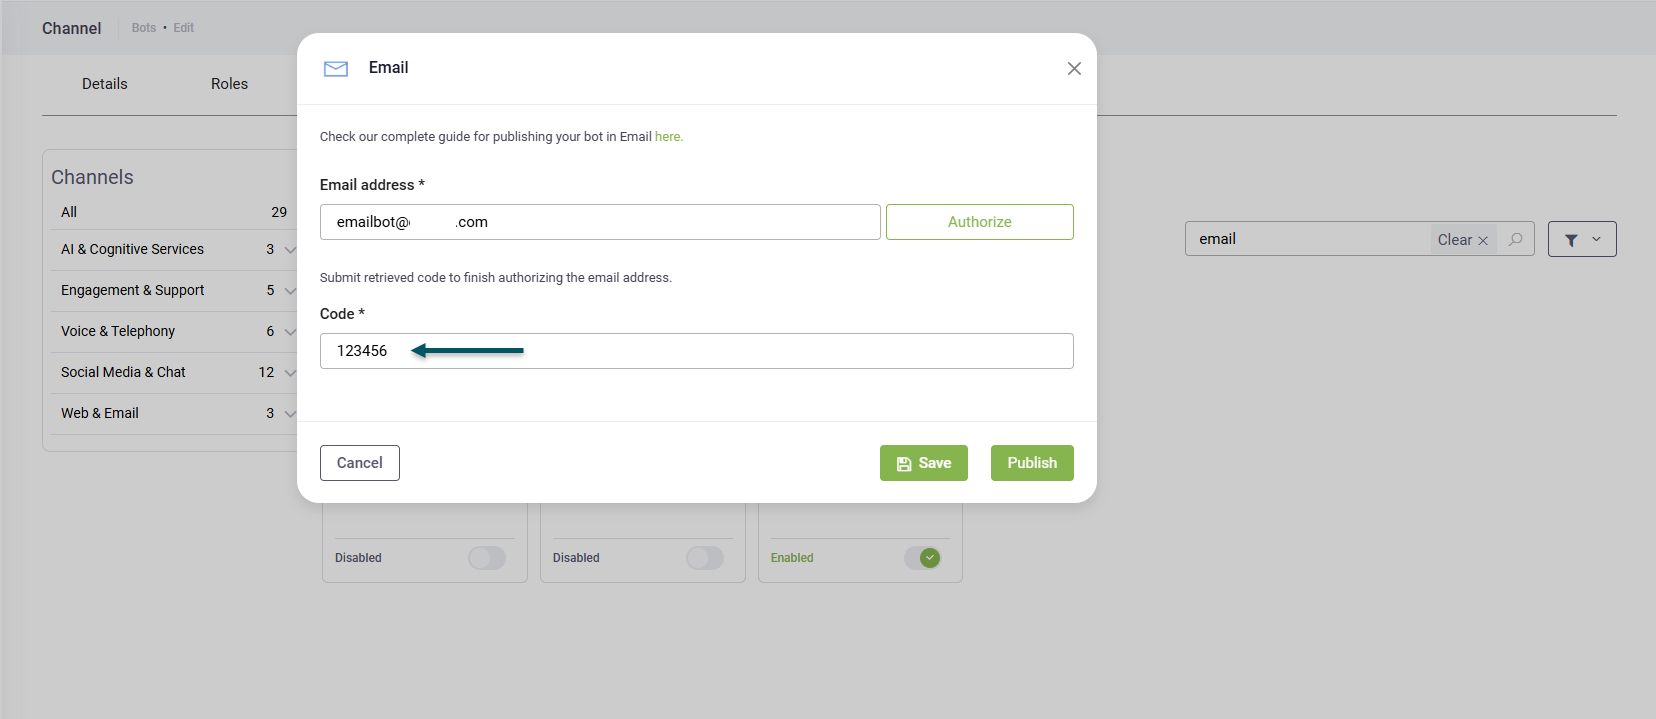This screenshot has width=1656, height=719.
Task: Click the envelope icon in Email header
Action: [336, 69]
